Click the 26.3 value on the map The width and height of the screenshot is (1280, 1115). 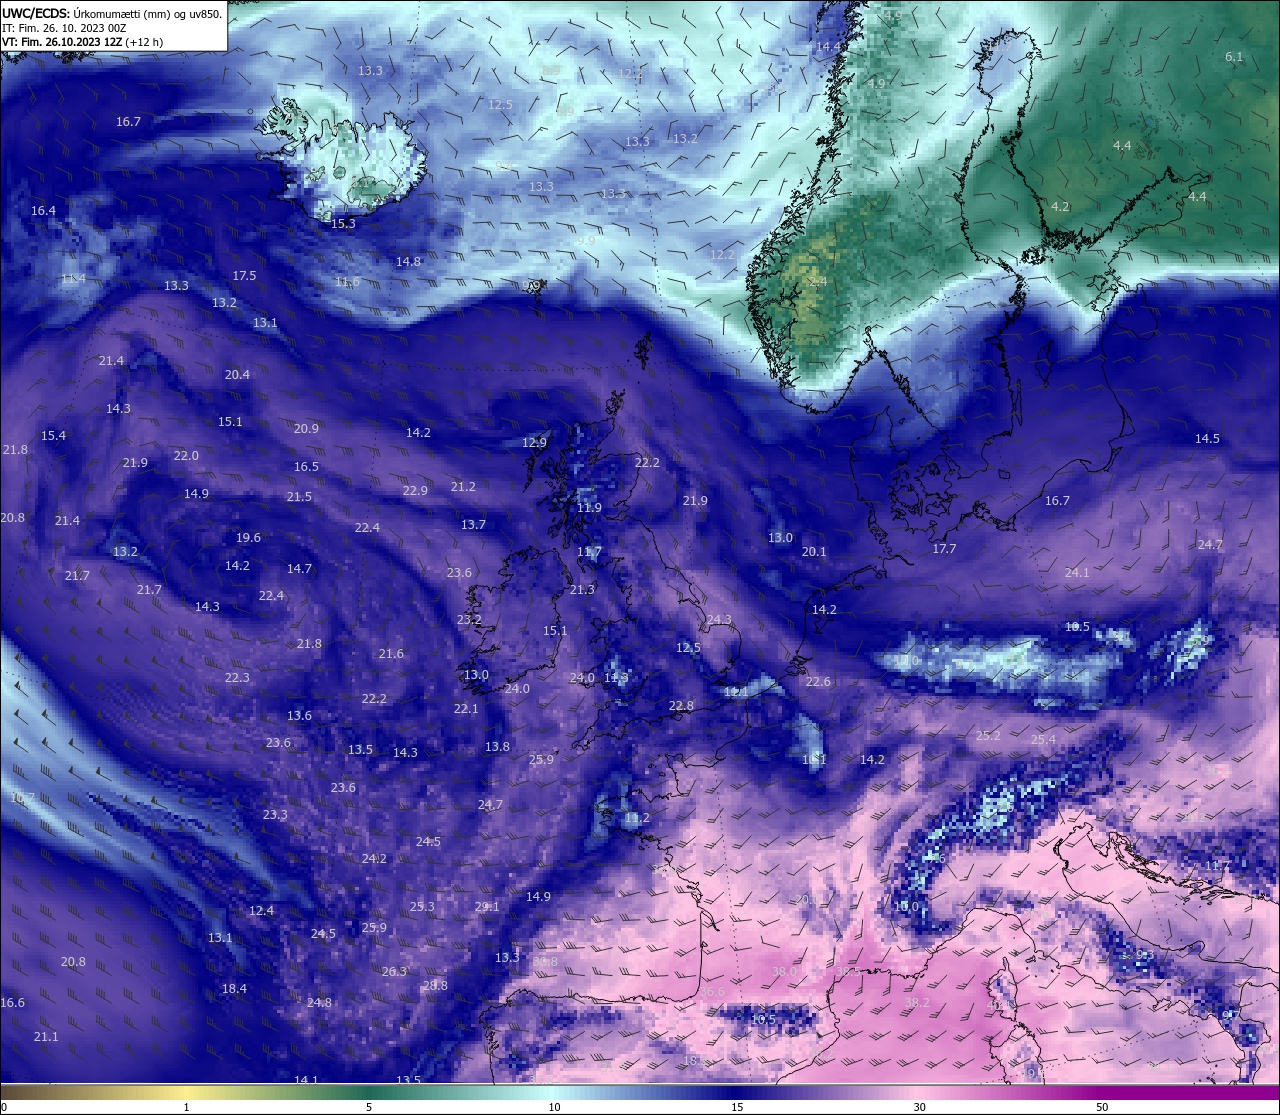pyautogui.click(x=394, y=972)
